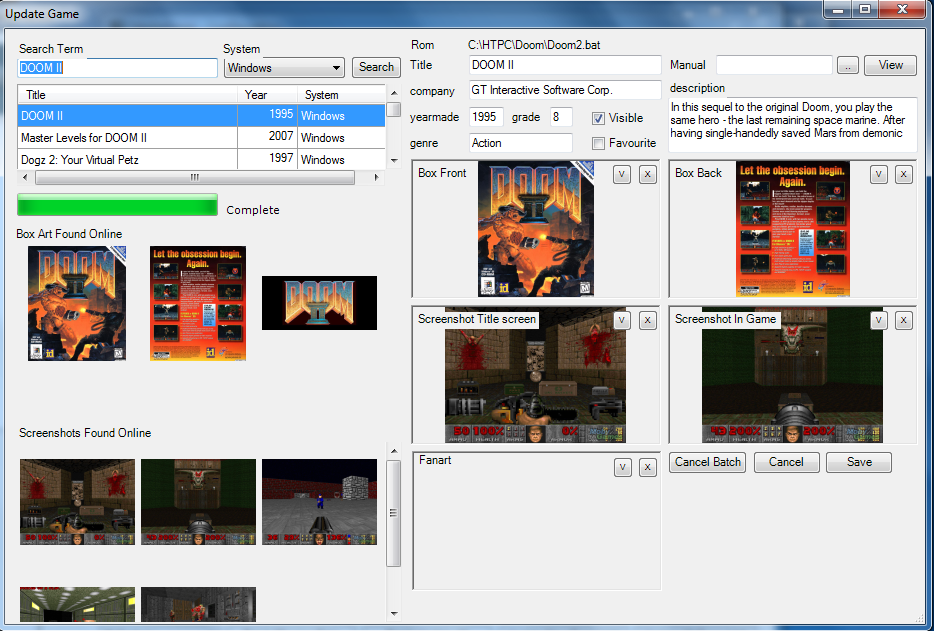Open the System dropdown showing Windows
This screenshot has height=631, width=934.
(x=284, y=68)
